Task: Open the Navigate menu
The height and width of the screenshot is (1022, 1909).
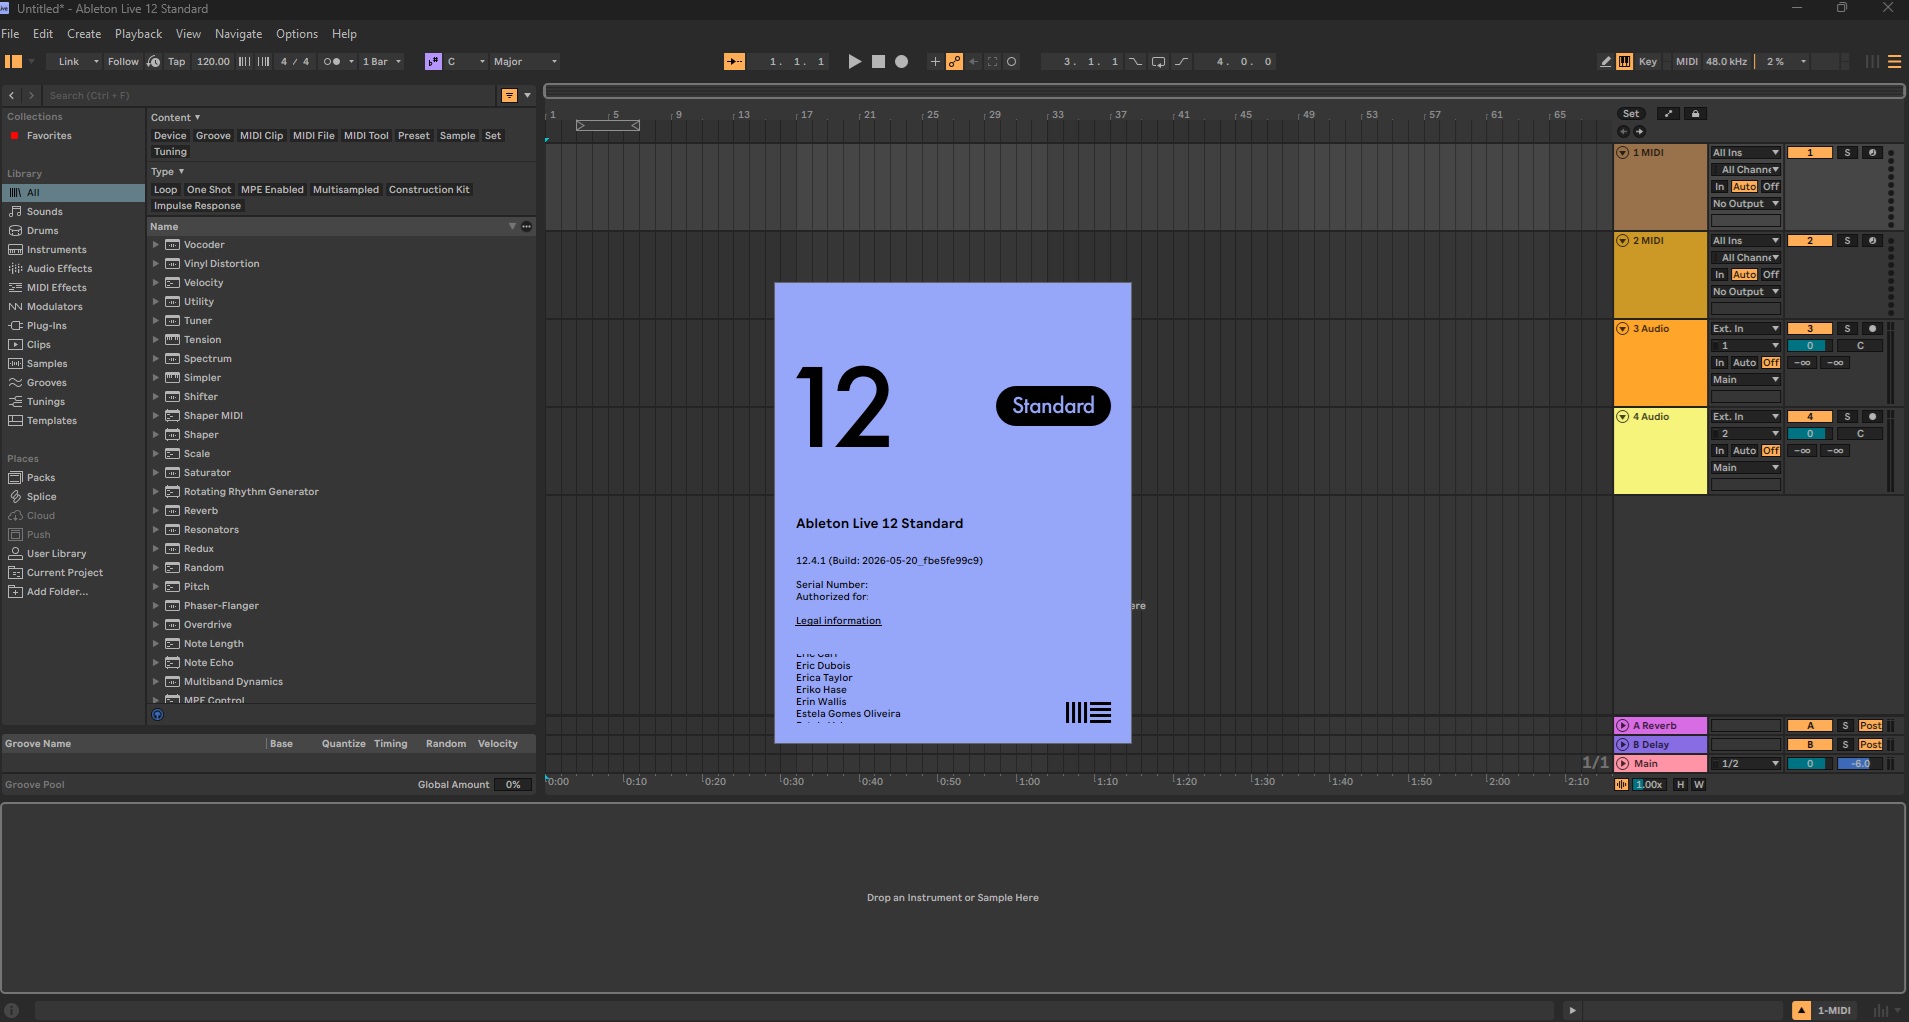Action: pyautogui.click(x=238, y=34)
